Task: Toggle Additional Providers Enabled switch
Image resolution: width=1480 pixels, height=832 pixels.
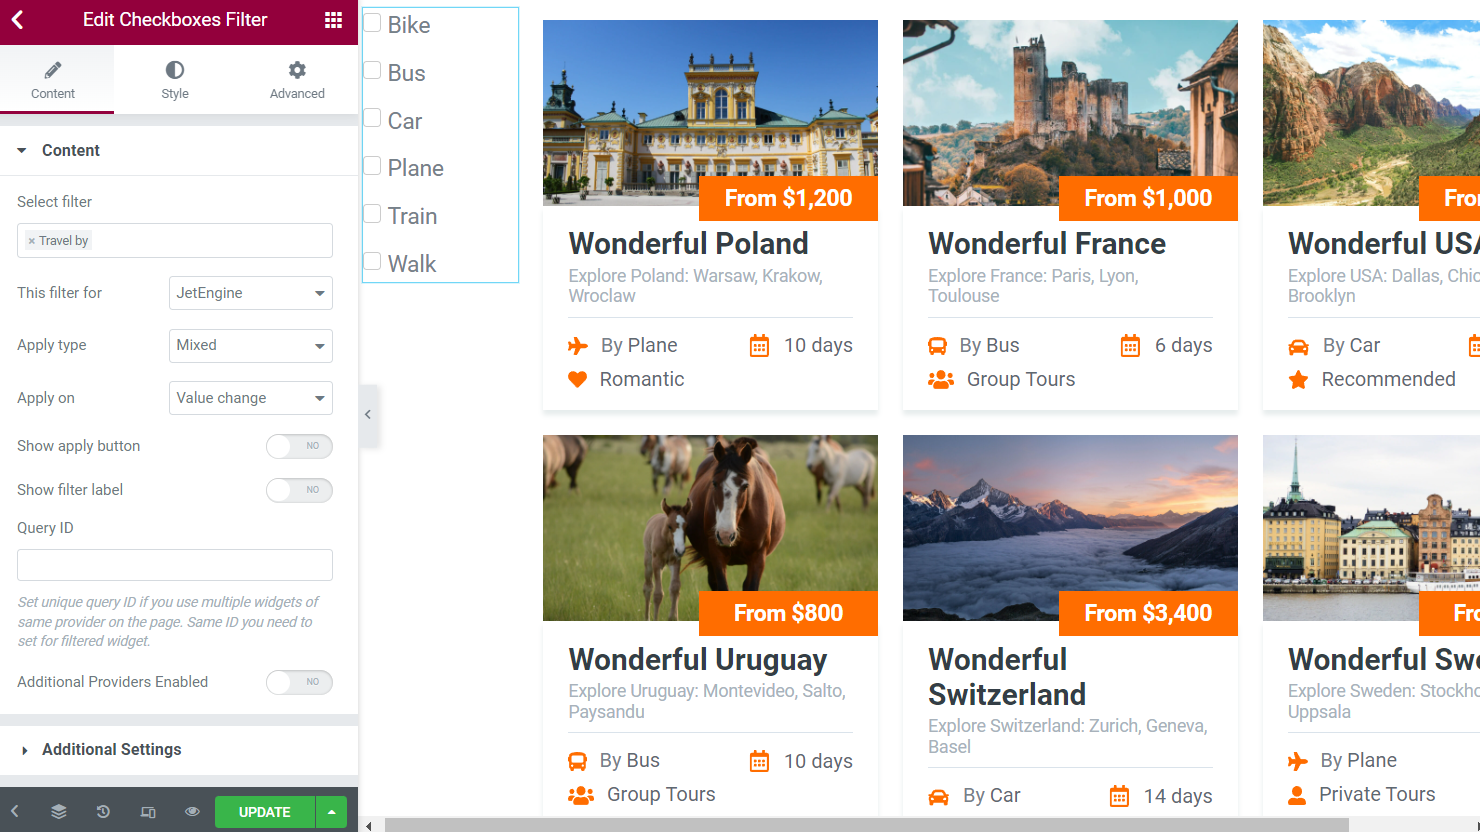Action: click(299, 682)
